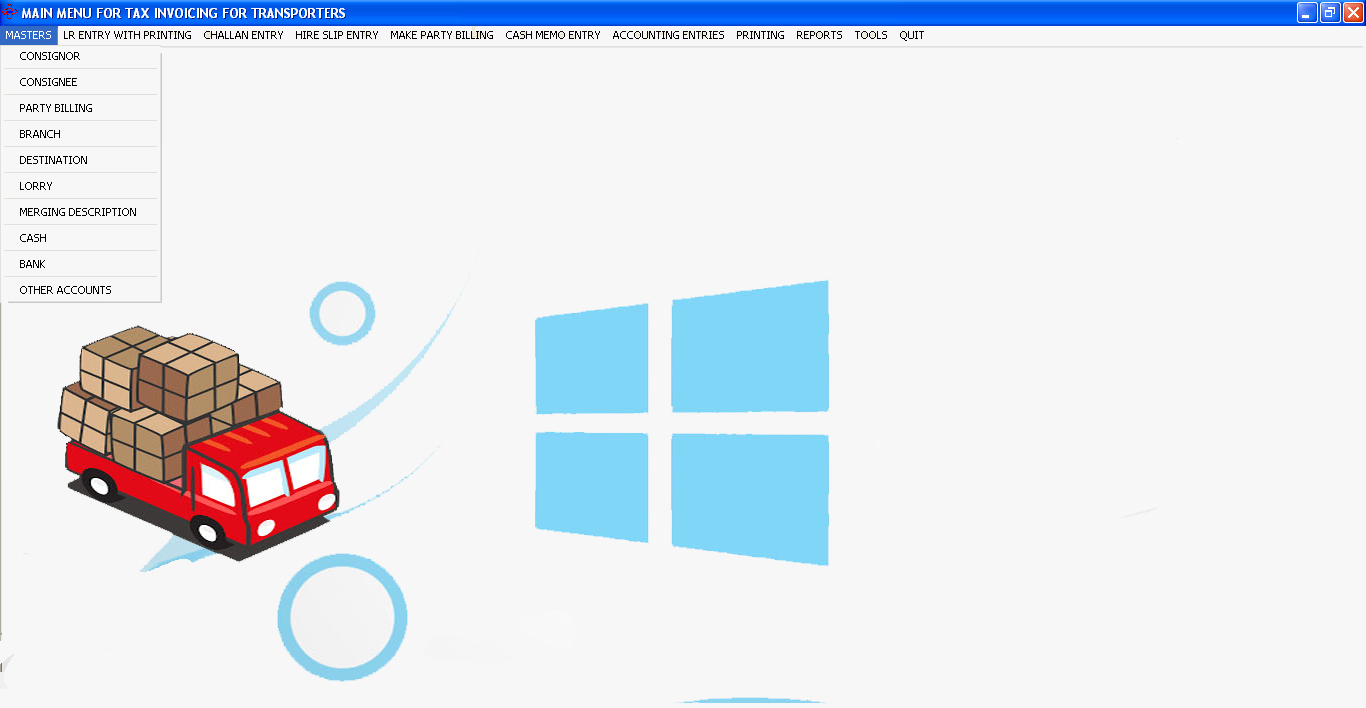
Task: Start a HIRE SLIP ENTRY
Action: tap(336, 34)
